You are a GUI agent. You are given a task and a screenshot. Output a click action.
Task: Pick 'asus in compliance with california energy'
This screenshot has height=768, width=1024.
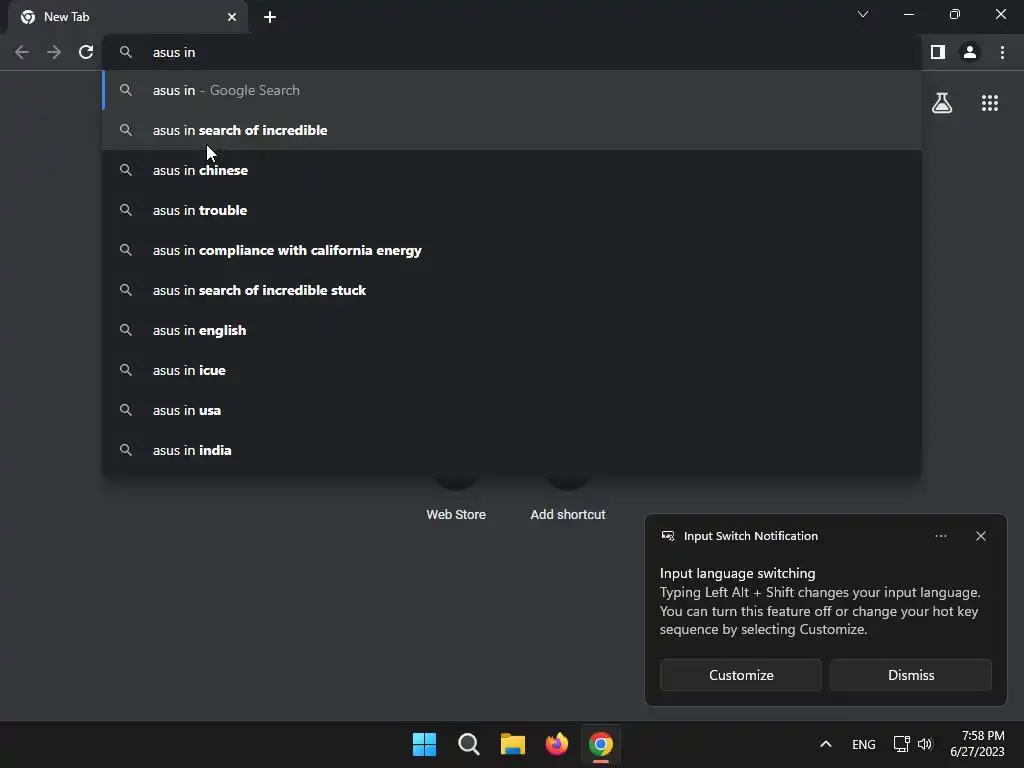[x=512, y=250]
